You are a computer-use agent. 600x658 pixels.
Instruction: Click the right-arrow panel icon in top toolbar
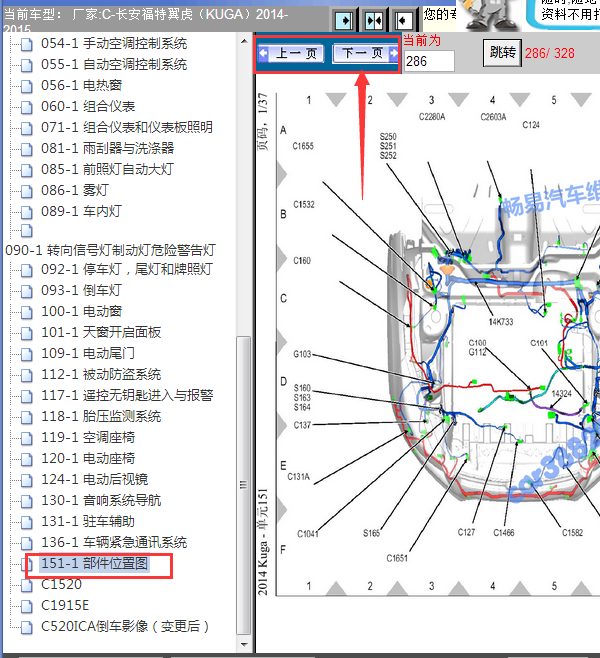(344, 20)
